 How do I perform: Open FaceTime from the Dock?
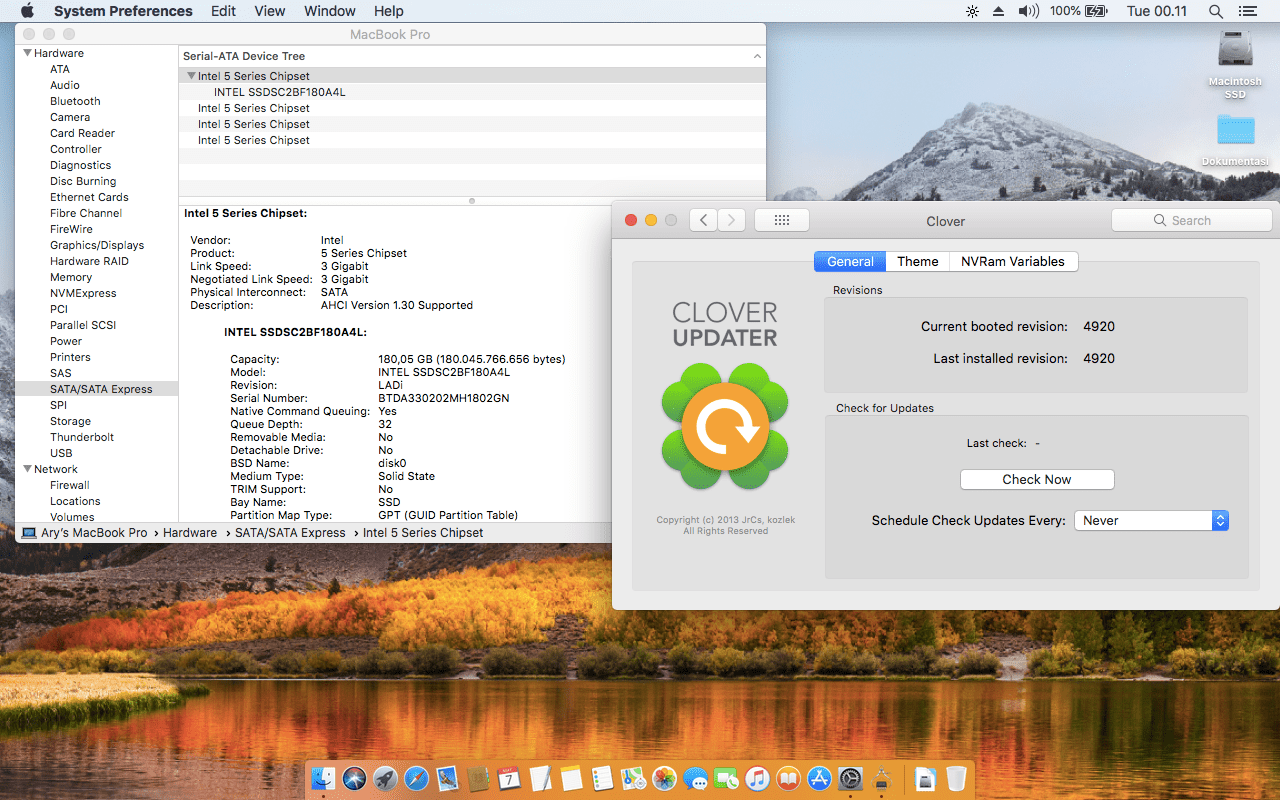(x=726, y=779)
